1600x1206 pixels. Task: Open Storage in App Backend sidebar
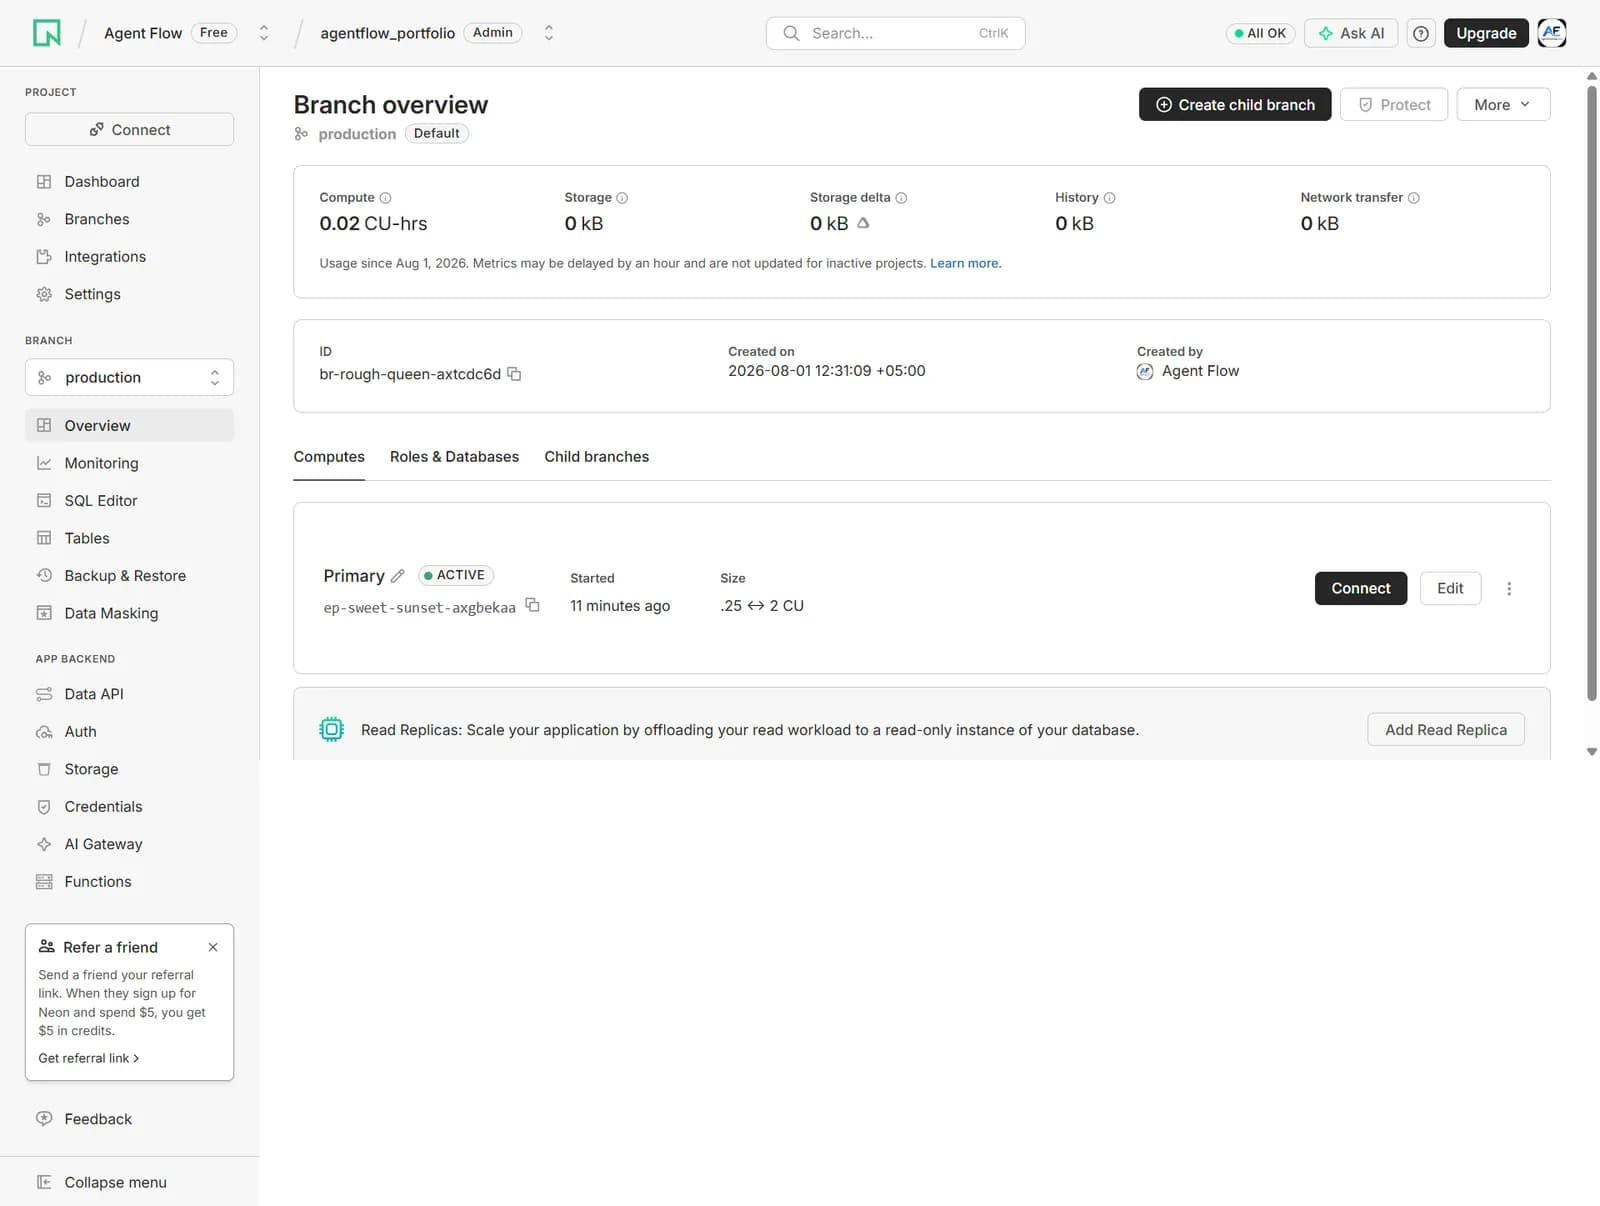click(x=130, y=769)
